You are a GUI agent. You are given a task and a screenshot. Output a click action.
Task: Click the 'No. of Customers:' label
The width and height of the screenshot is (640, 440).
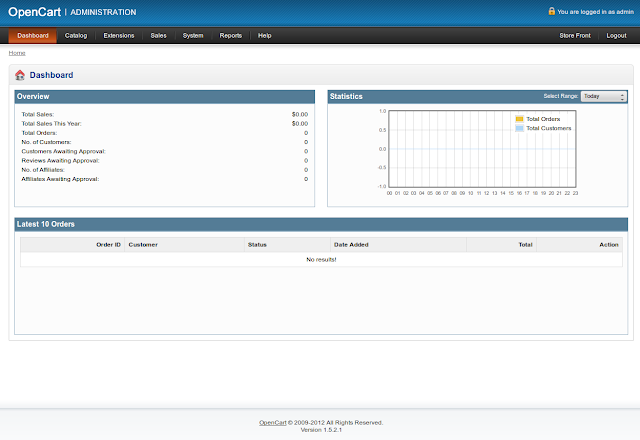click(46, 142)
